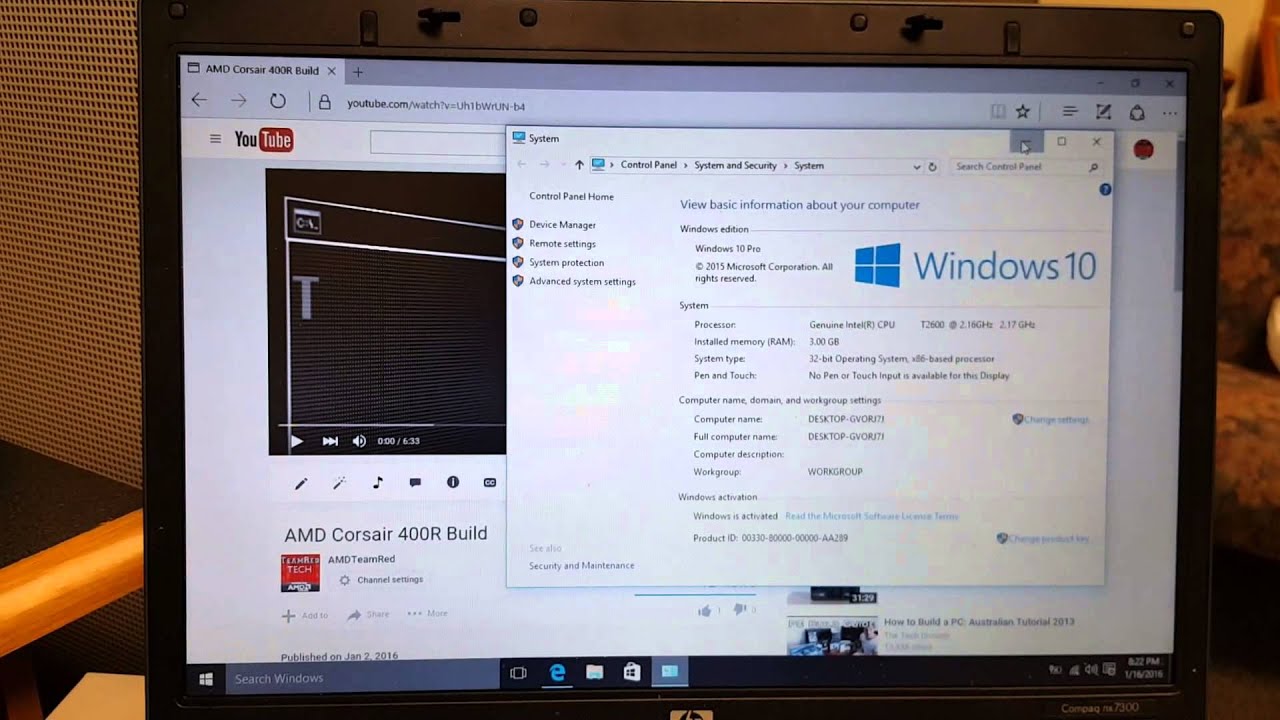Open How to Build a PC suggested video
Image resolution: width=1280 pixels, height=720 pixels.
point(979,622)
